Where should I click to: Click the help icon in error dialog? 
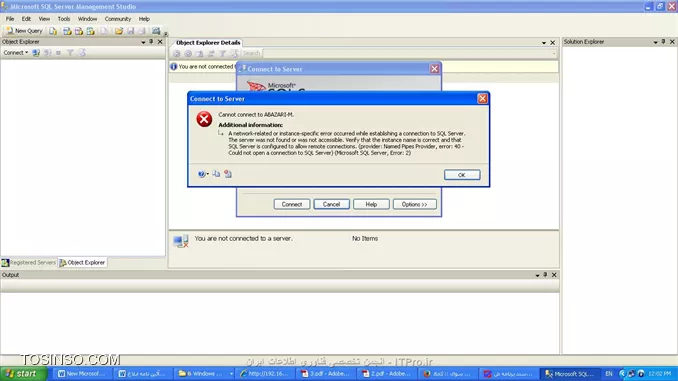(202, 174)
